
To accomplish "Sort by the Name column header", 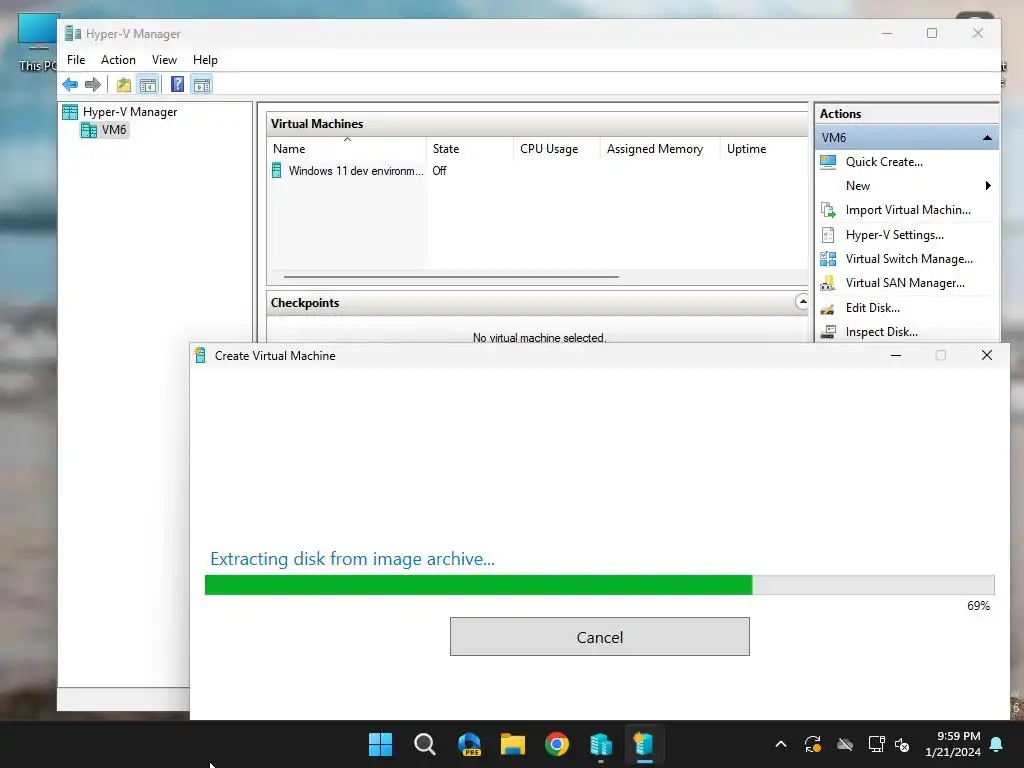I will [347, 149].
